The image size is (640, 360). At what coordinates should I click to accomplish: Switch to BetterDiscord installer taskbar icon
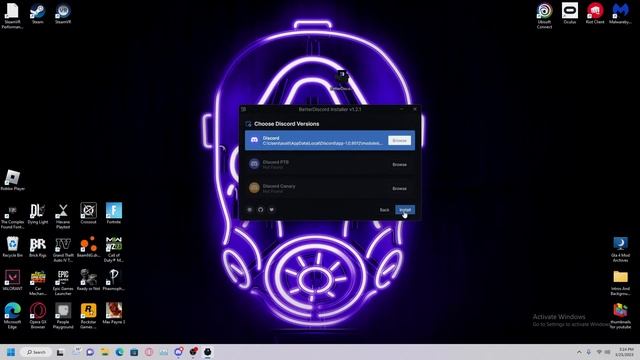(207, 352)
